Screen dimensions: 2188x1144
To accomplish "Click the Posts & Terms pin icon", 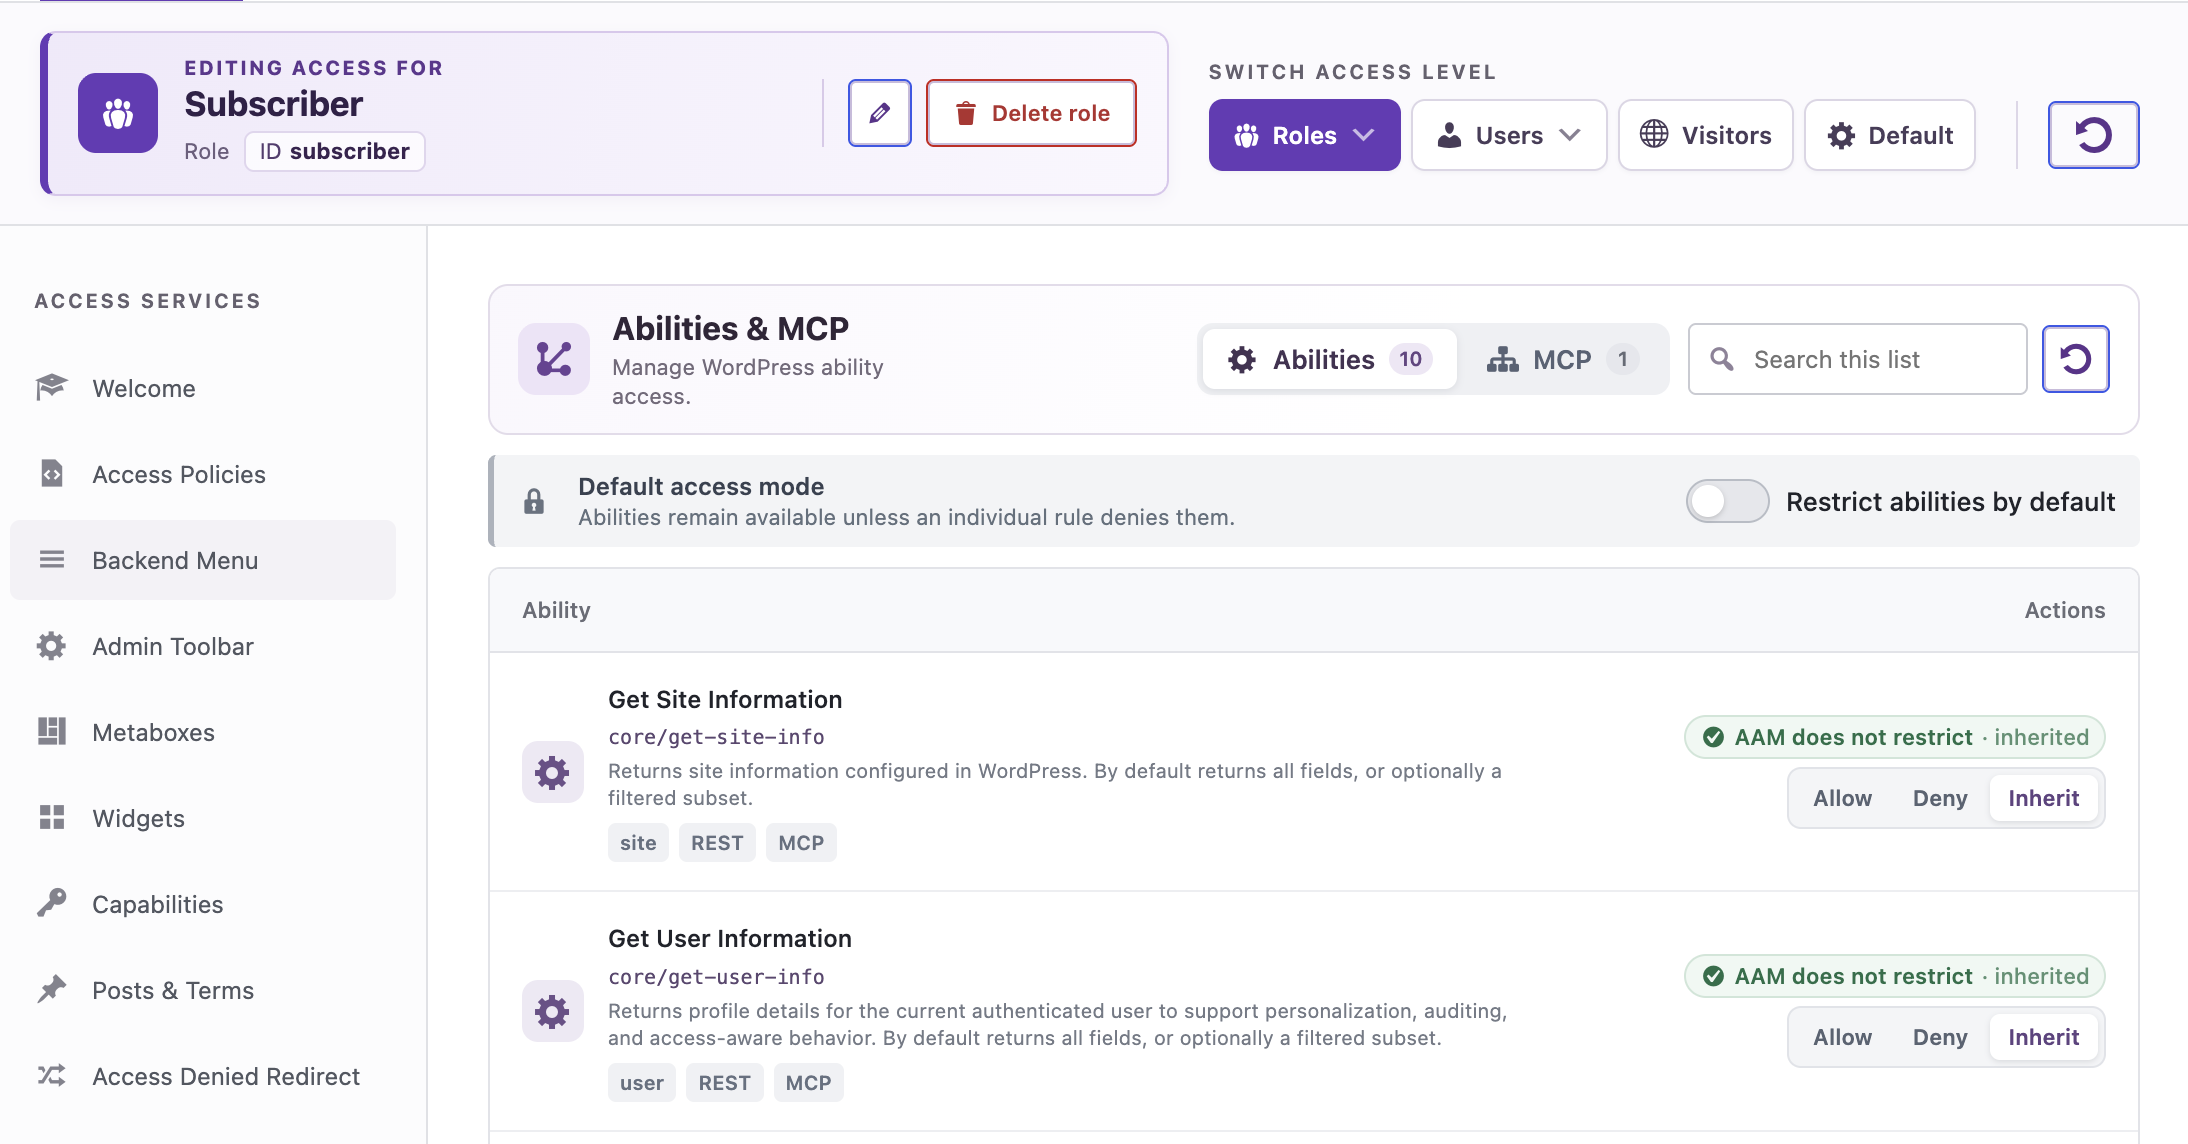I will pyautogui.click(x=51, y=989).
